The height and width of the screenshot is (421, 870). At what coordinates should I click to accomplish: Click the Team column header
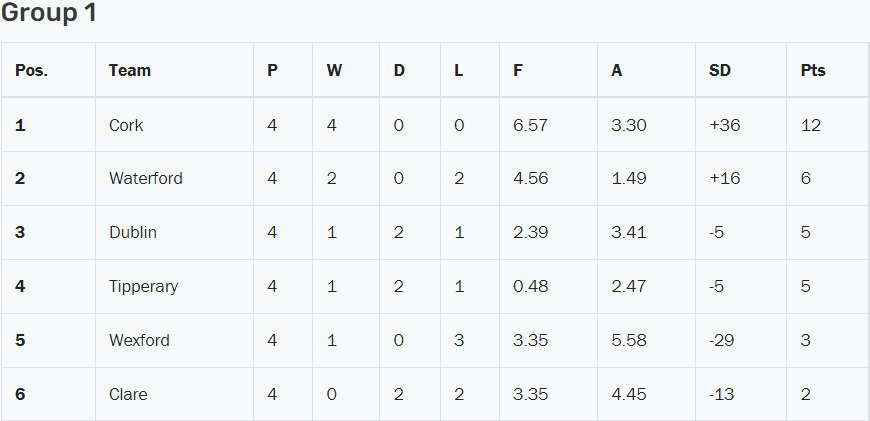(130, 70)
